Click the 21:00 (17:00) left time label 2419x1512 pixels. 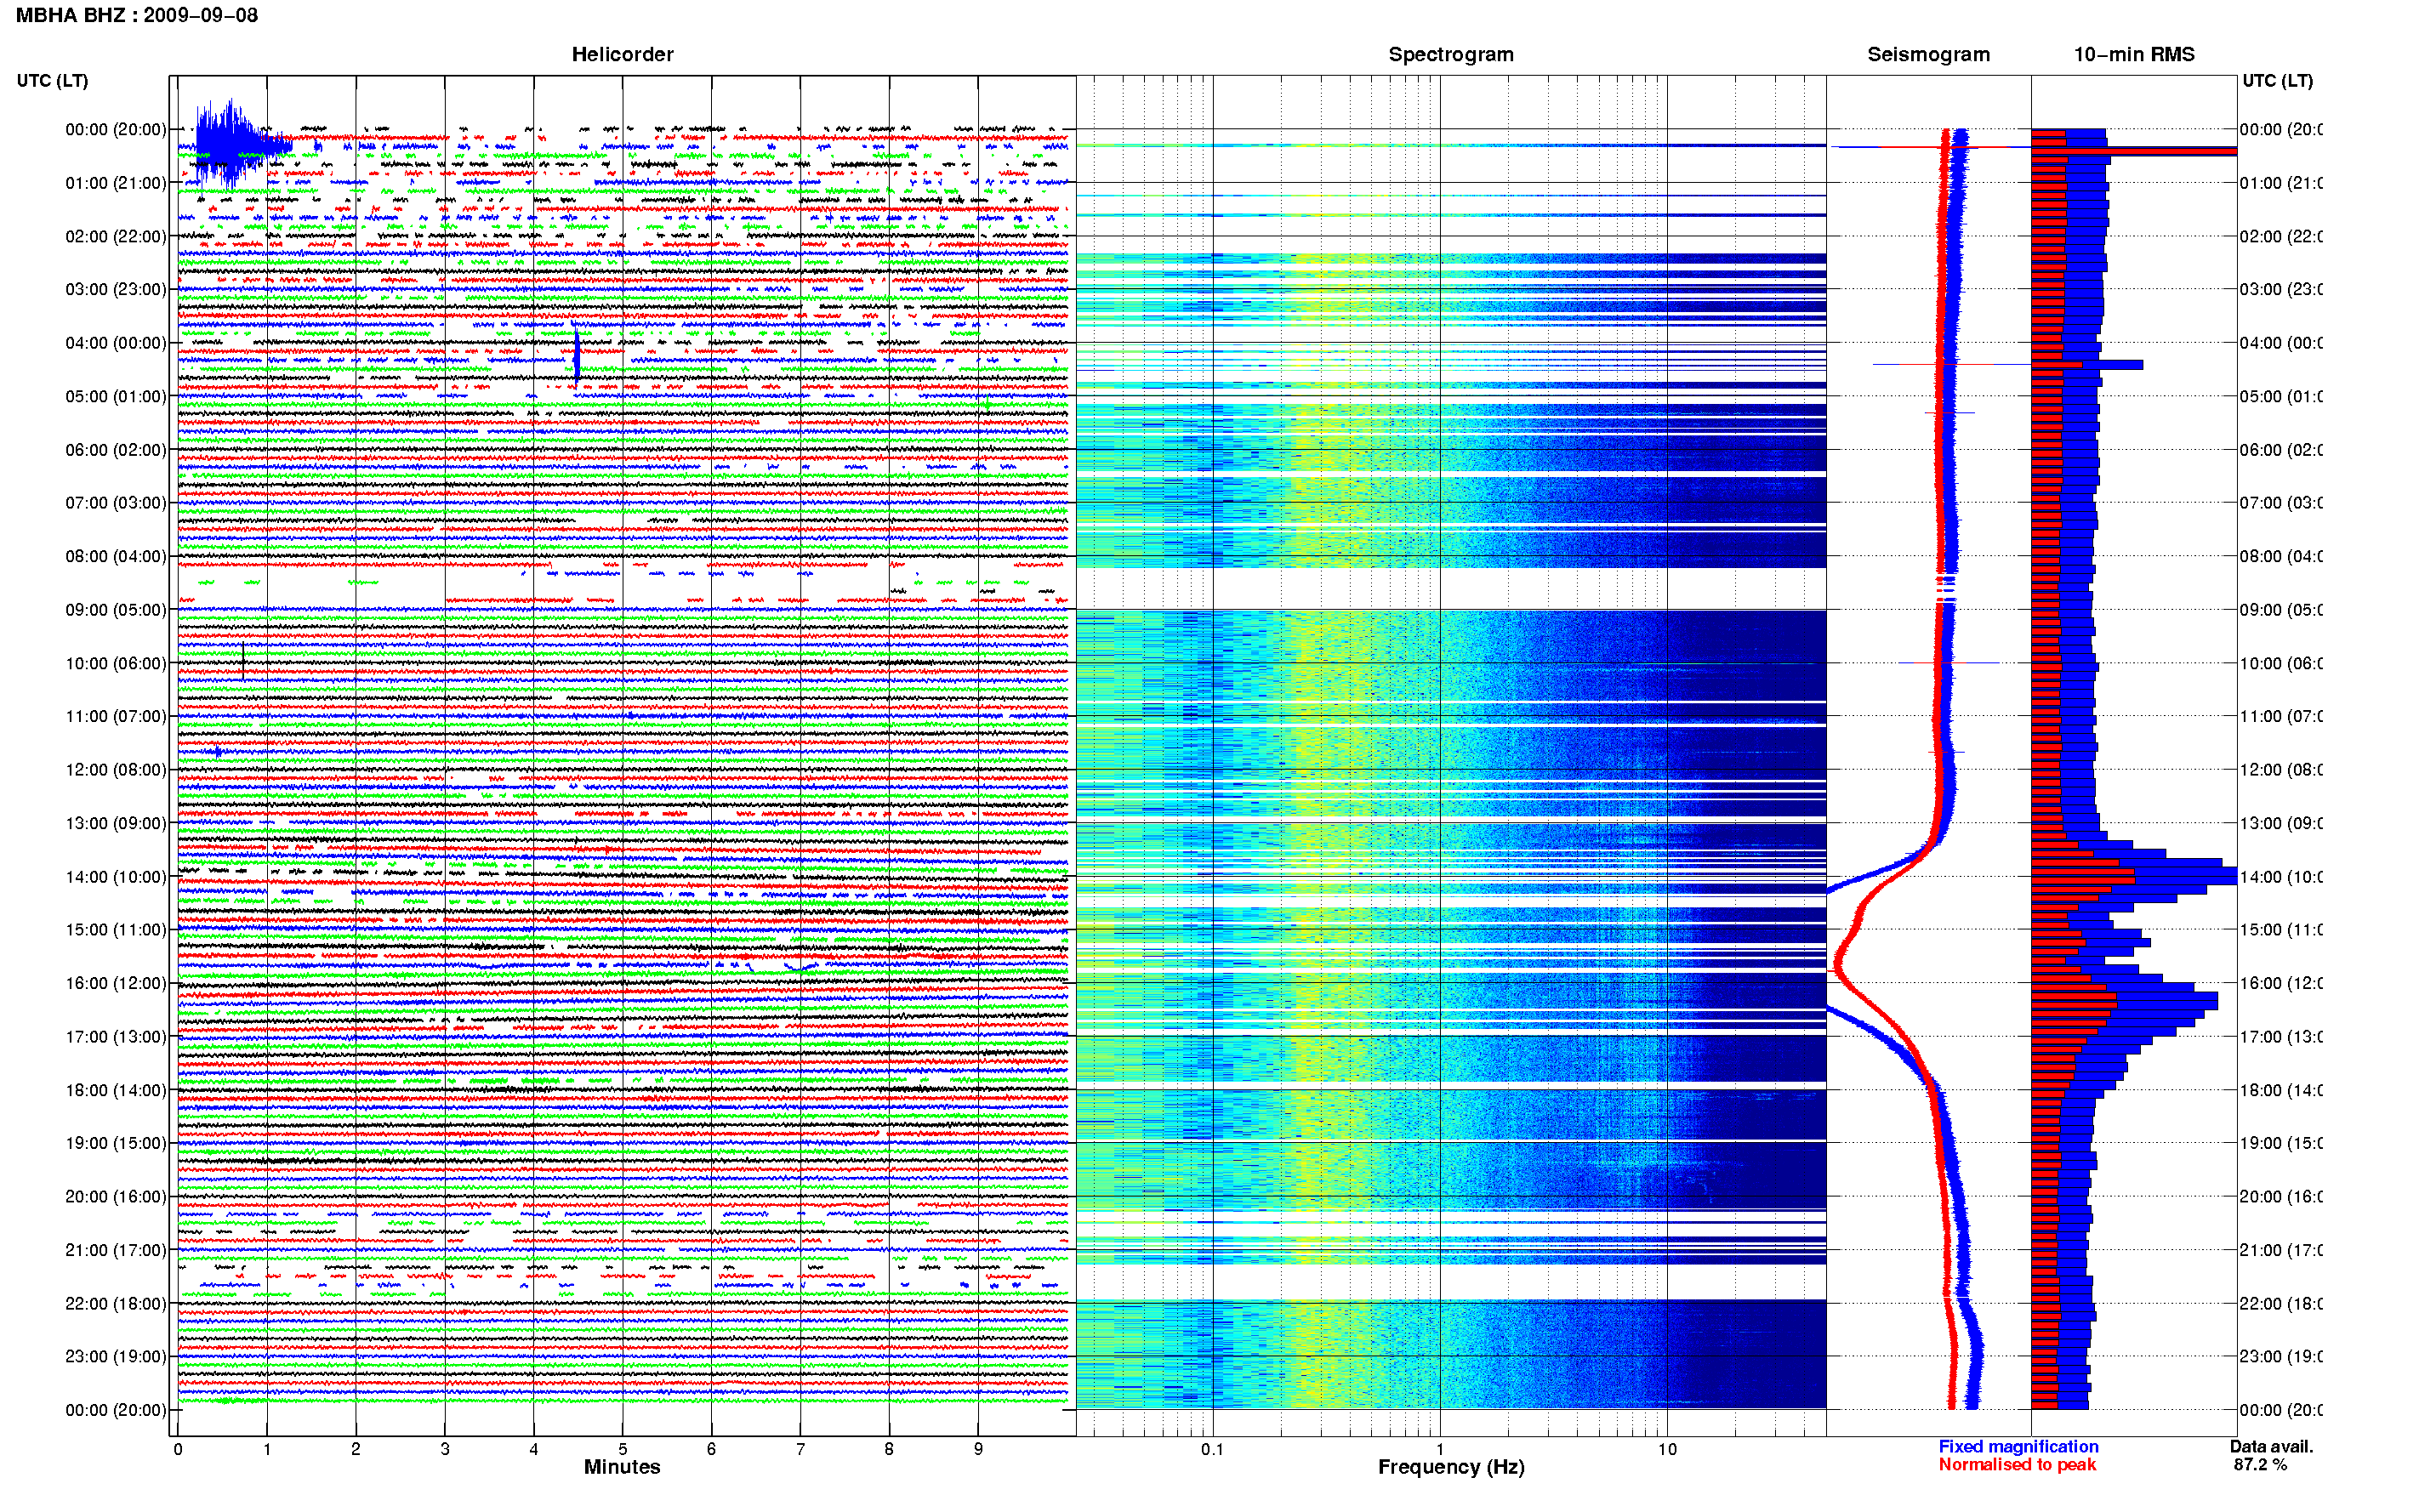point(116,1250)
